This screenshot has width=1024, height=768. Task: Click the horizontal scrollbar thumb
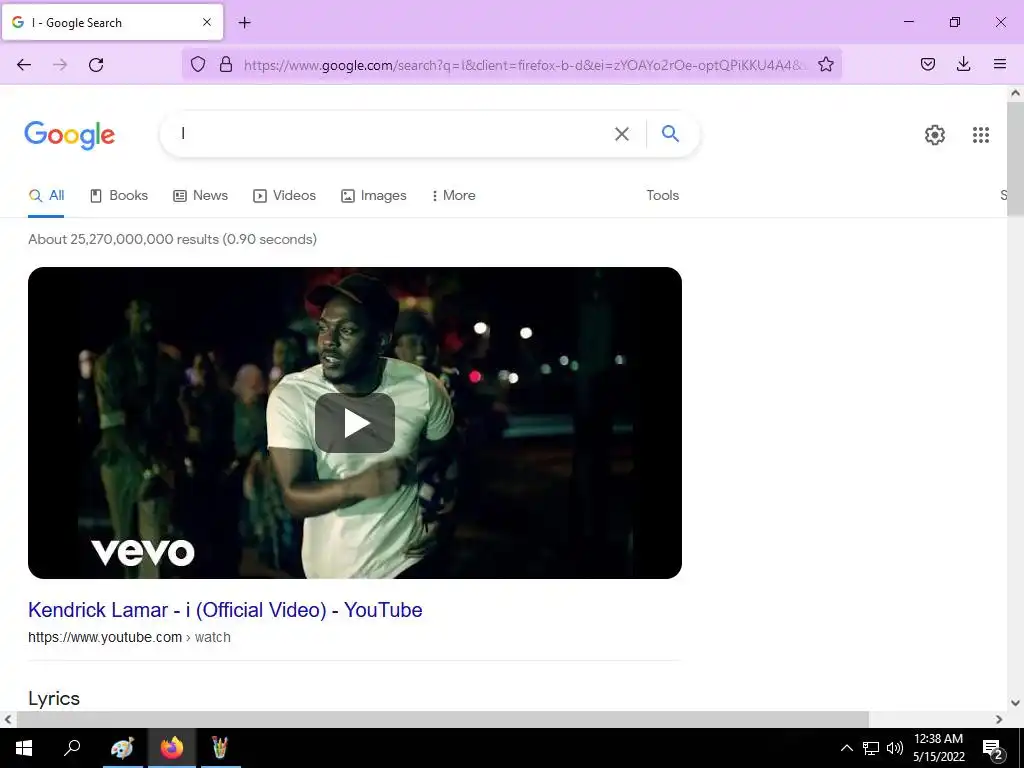(442, 719)
